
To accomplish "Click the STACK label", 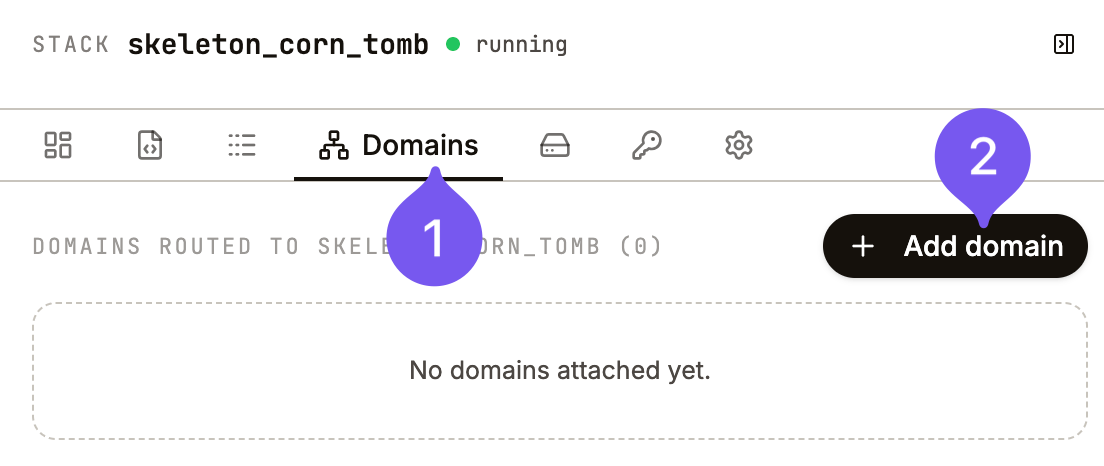I will point(71,45).
